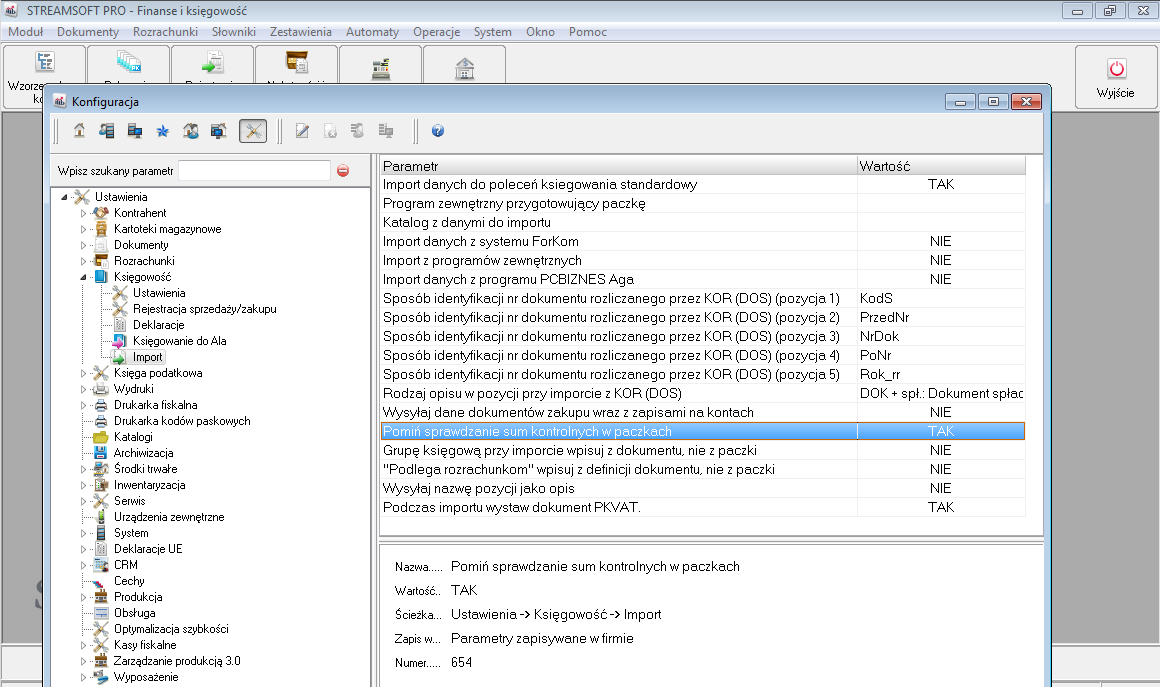Select the crossed tools settings icon

pyautogui.click(x=253, y=131)
